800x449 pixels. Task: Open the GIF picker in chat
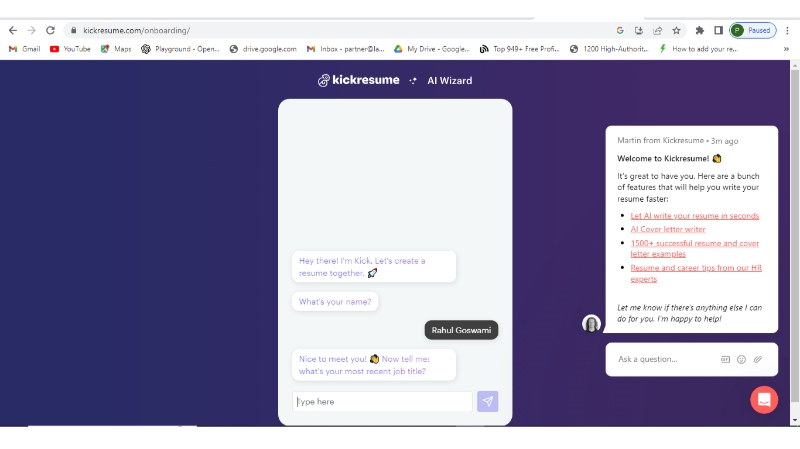(725, 359)
